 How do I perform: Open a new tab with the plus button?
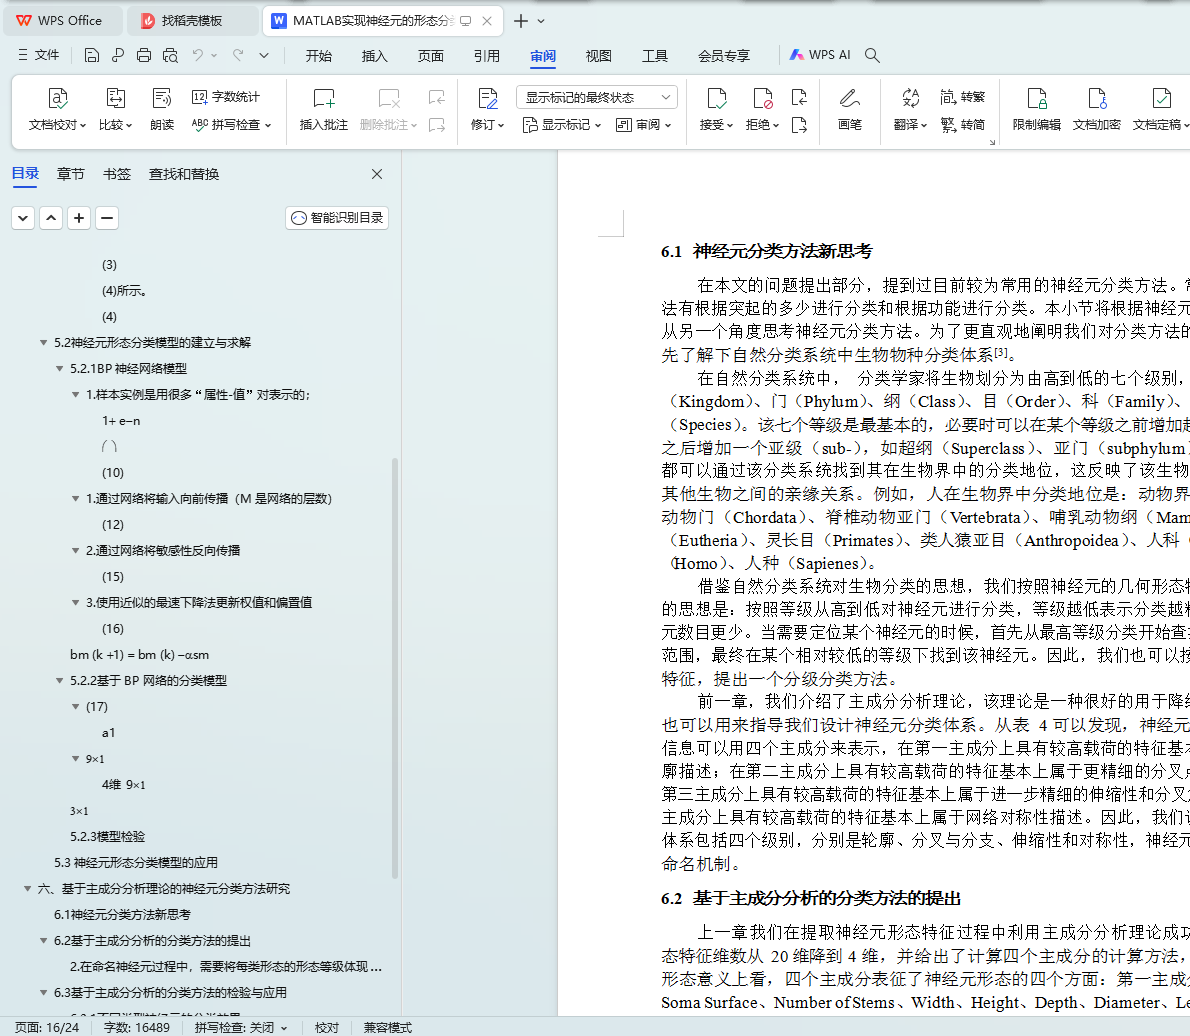point(521,21)
